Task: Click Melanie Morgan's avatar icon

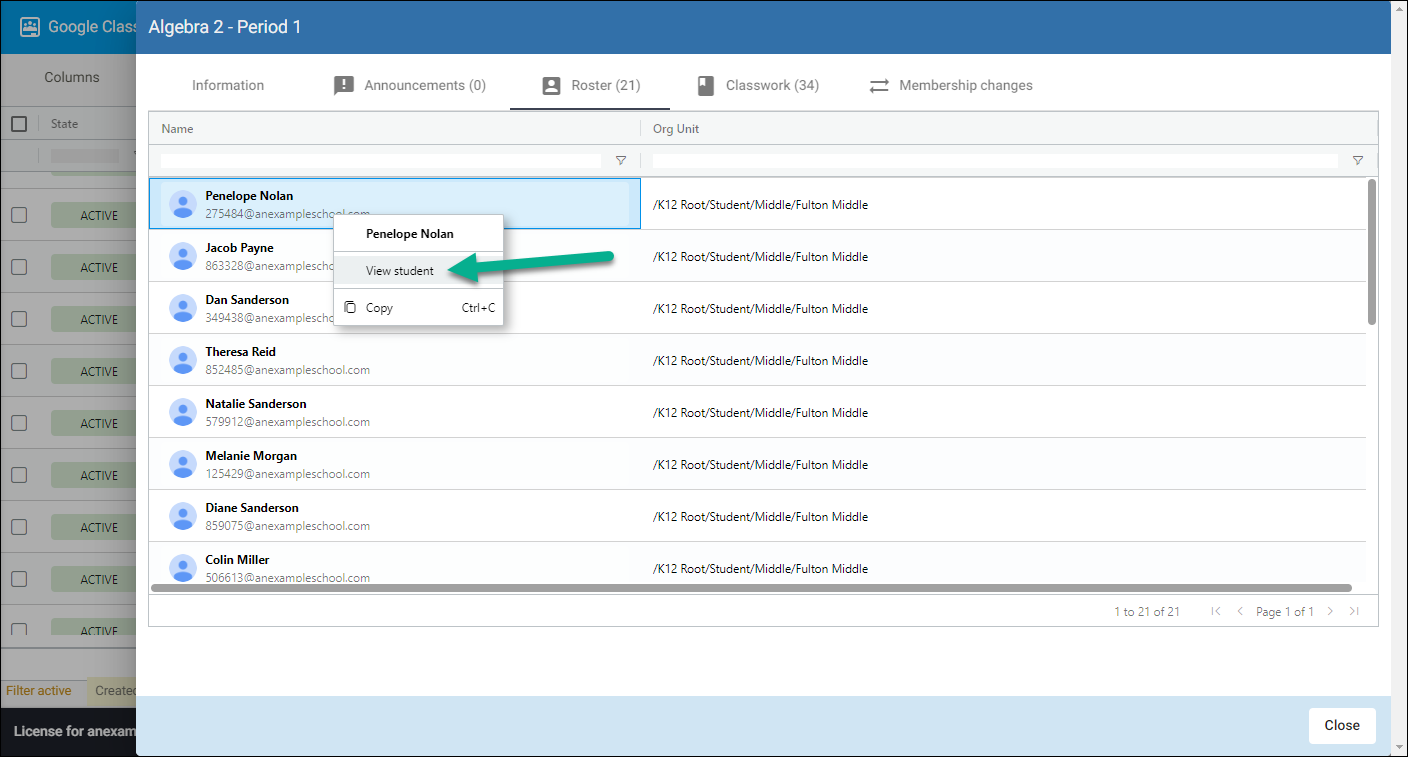Action: (x=182, y=464)
